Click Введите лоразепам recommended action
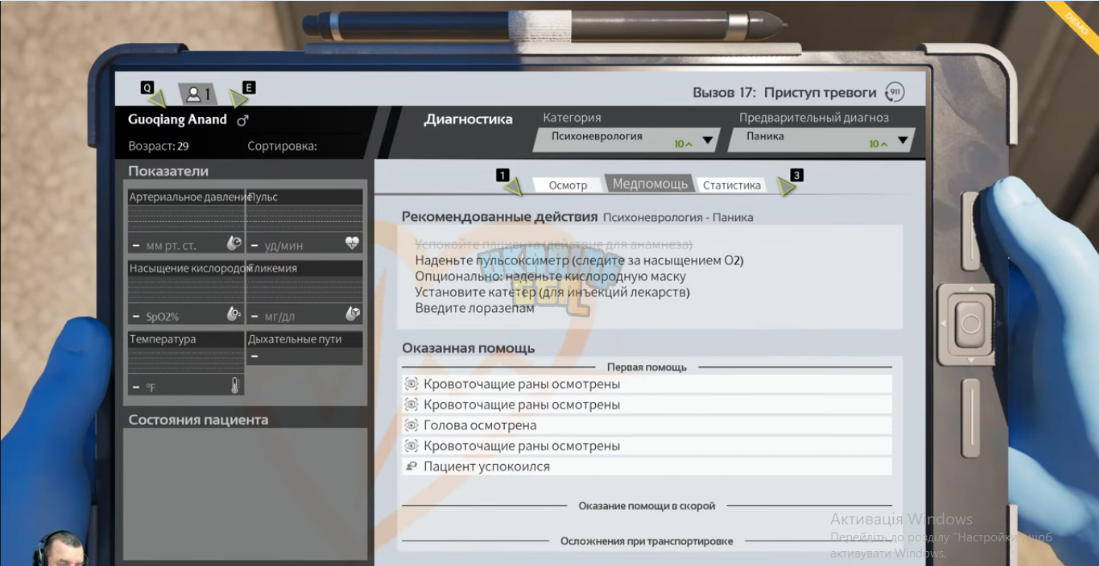1099x566 pixels. point(475,308)
